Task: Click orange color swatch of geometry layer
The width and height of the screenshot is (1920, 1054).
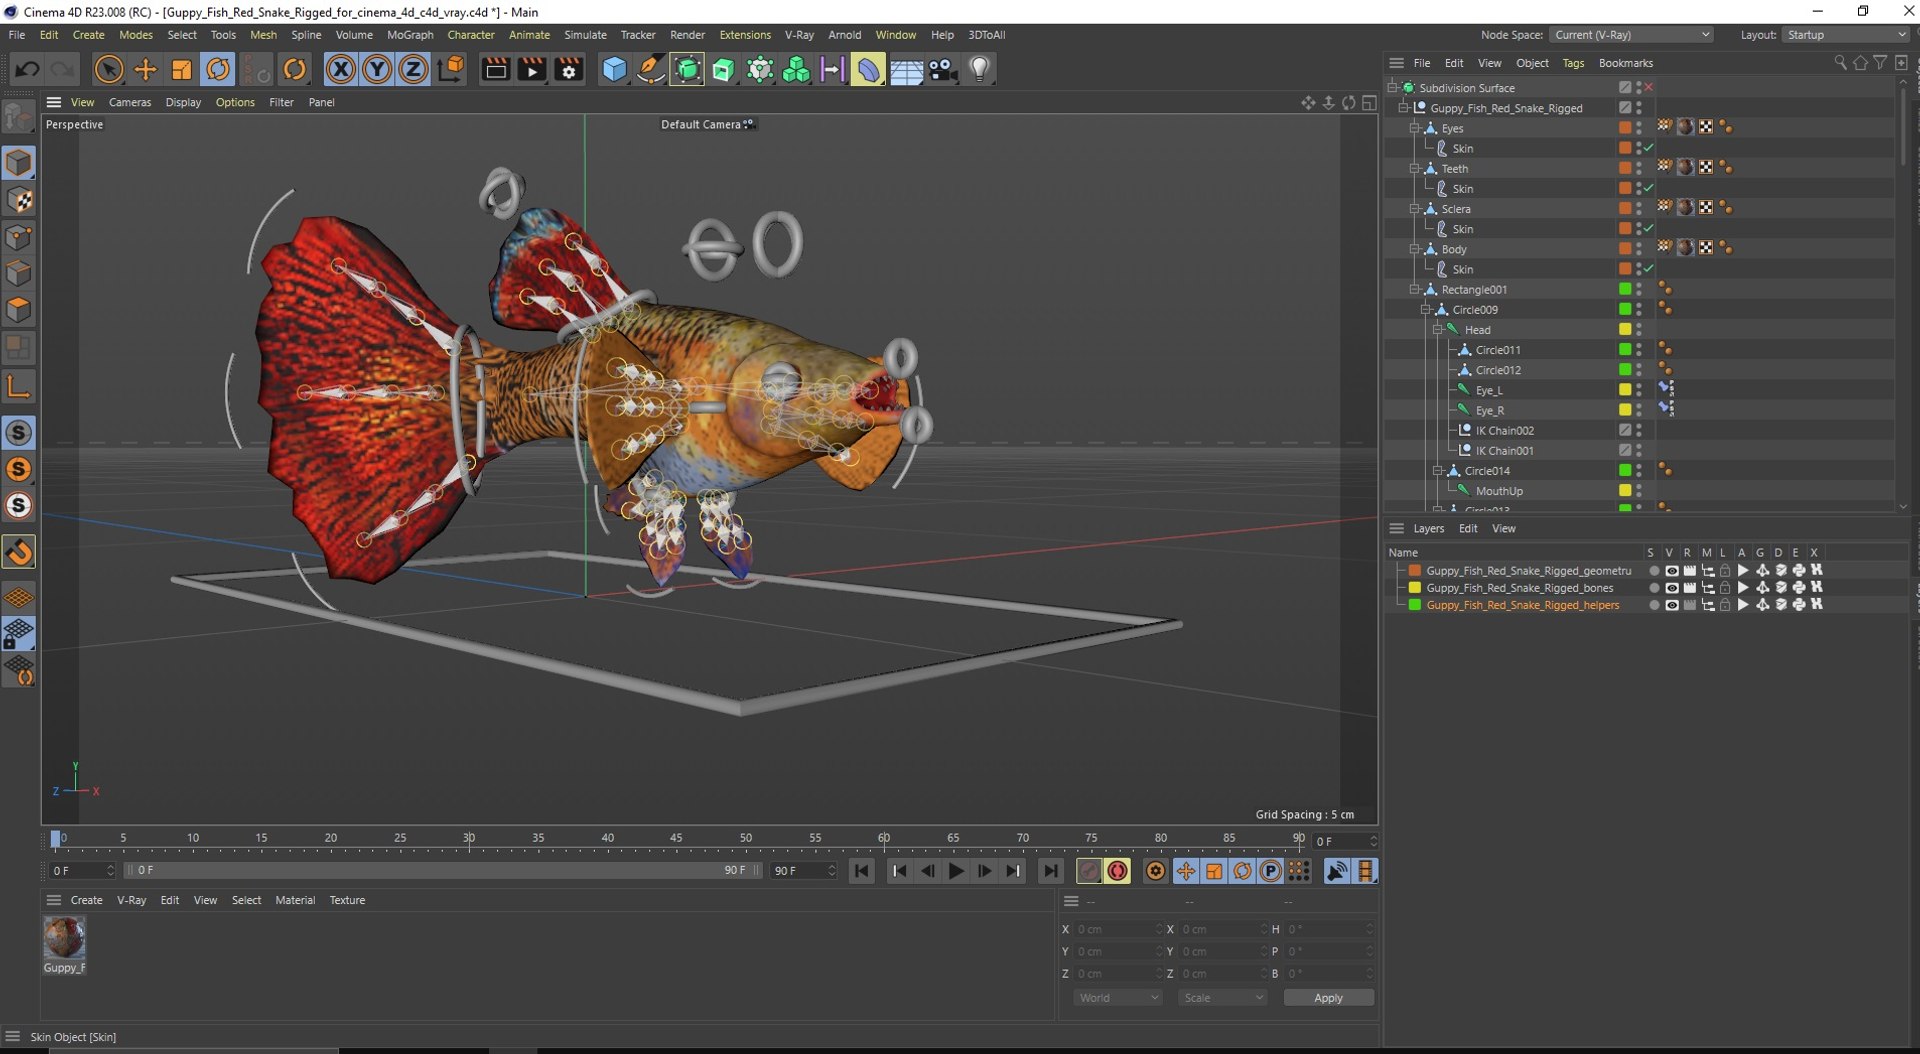Action: click(x=1414, y=571)
